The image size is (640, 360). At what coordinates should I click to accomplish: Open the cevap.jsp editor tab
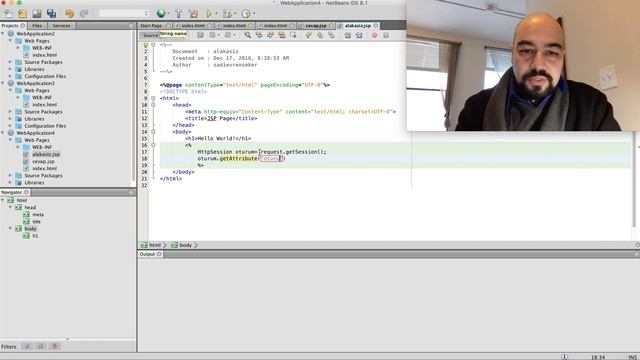pyautogui.click(x=316, y=25)
